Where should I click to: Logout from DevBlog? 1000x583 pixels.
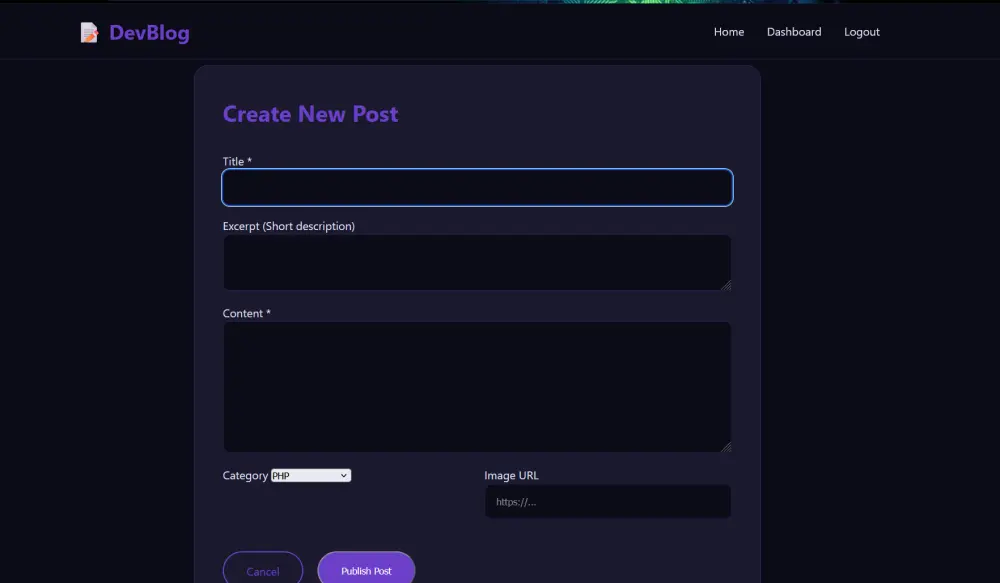pos(861,32)
